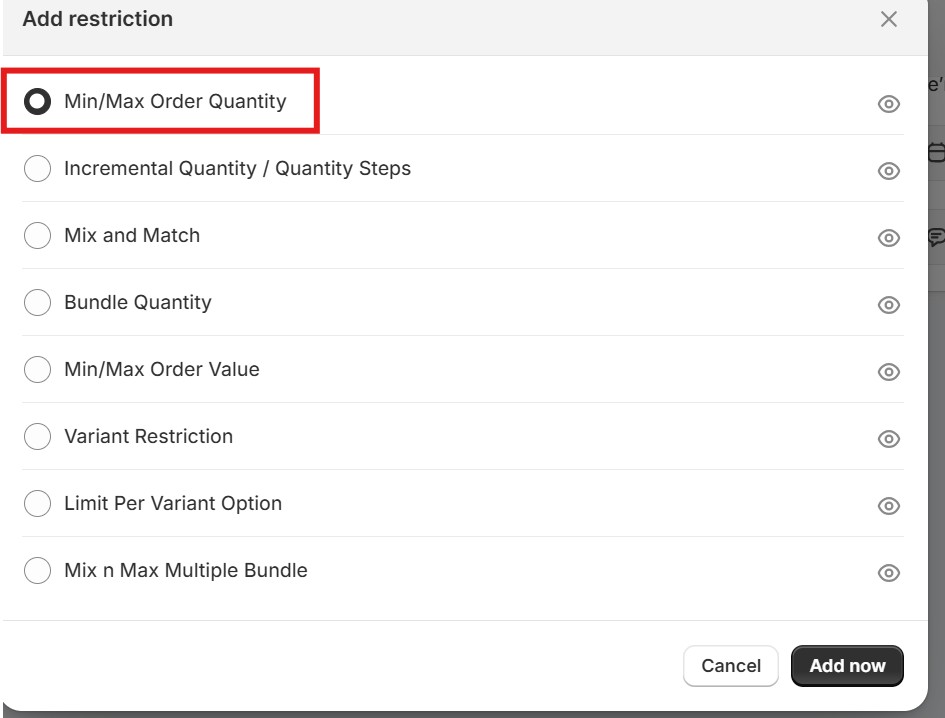
Task: Select the Incremental Quantity radio button
Action: pos(37,168)
